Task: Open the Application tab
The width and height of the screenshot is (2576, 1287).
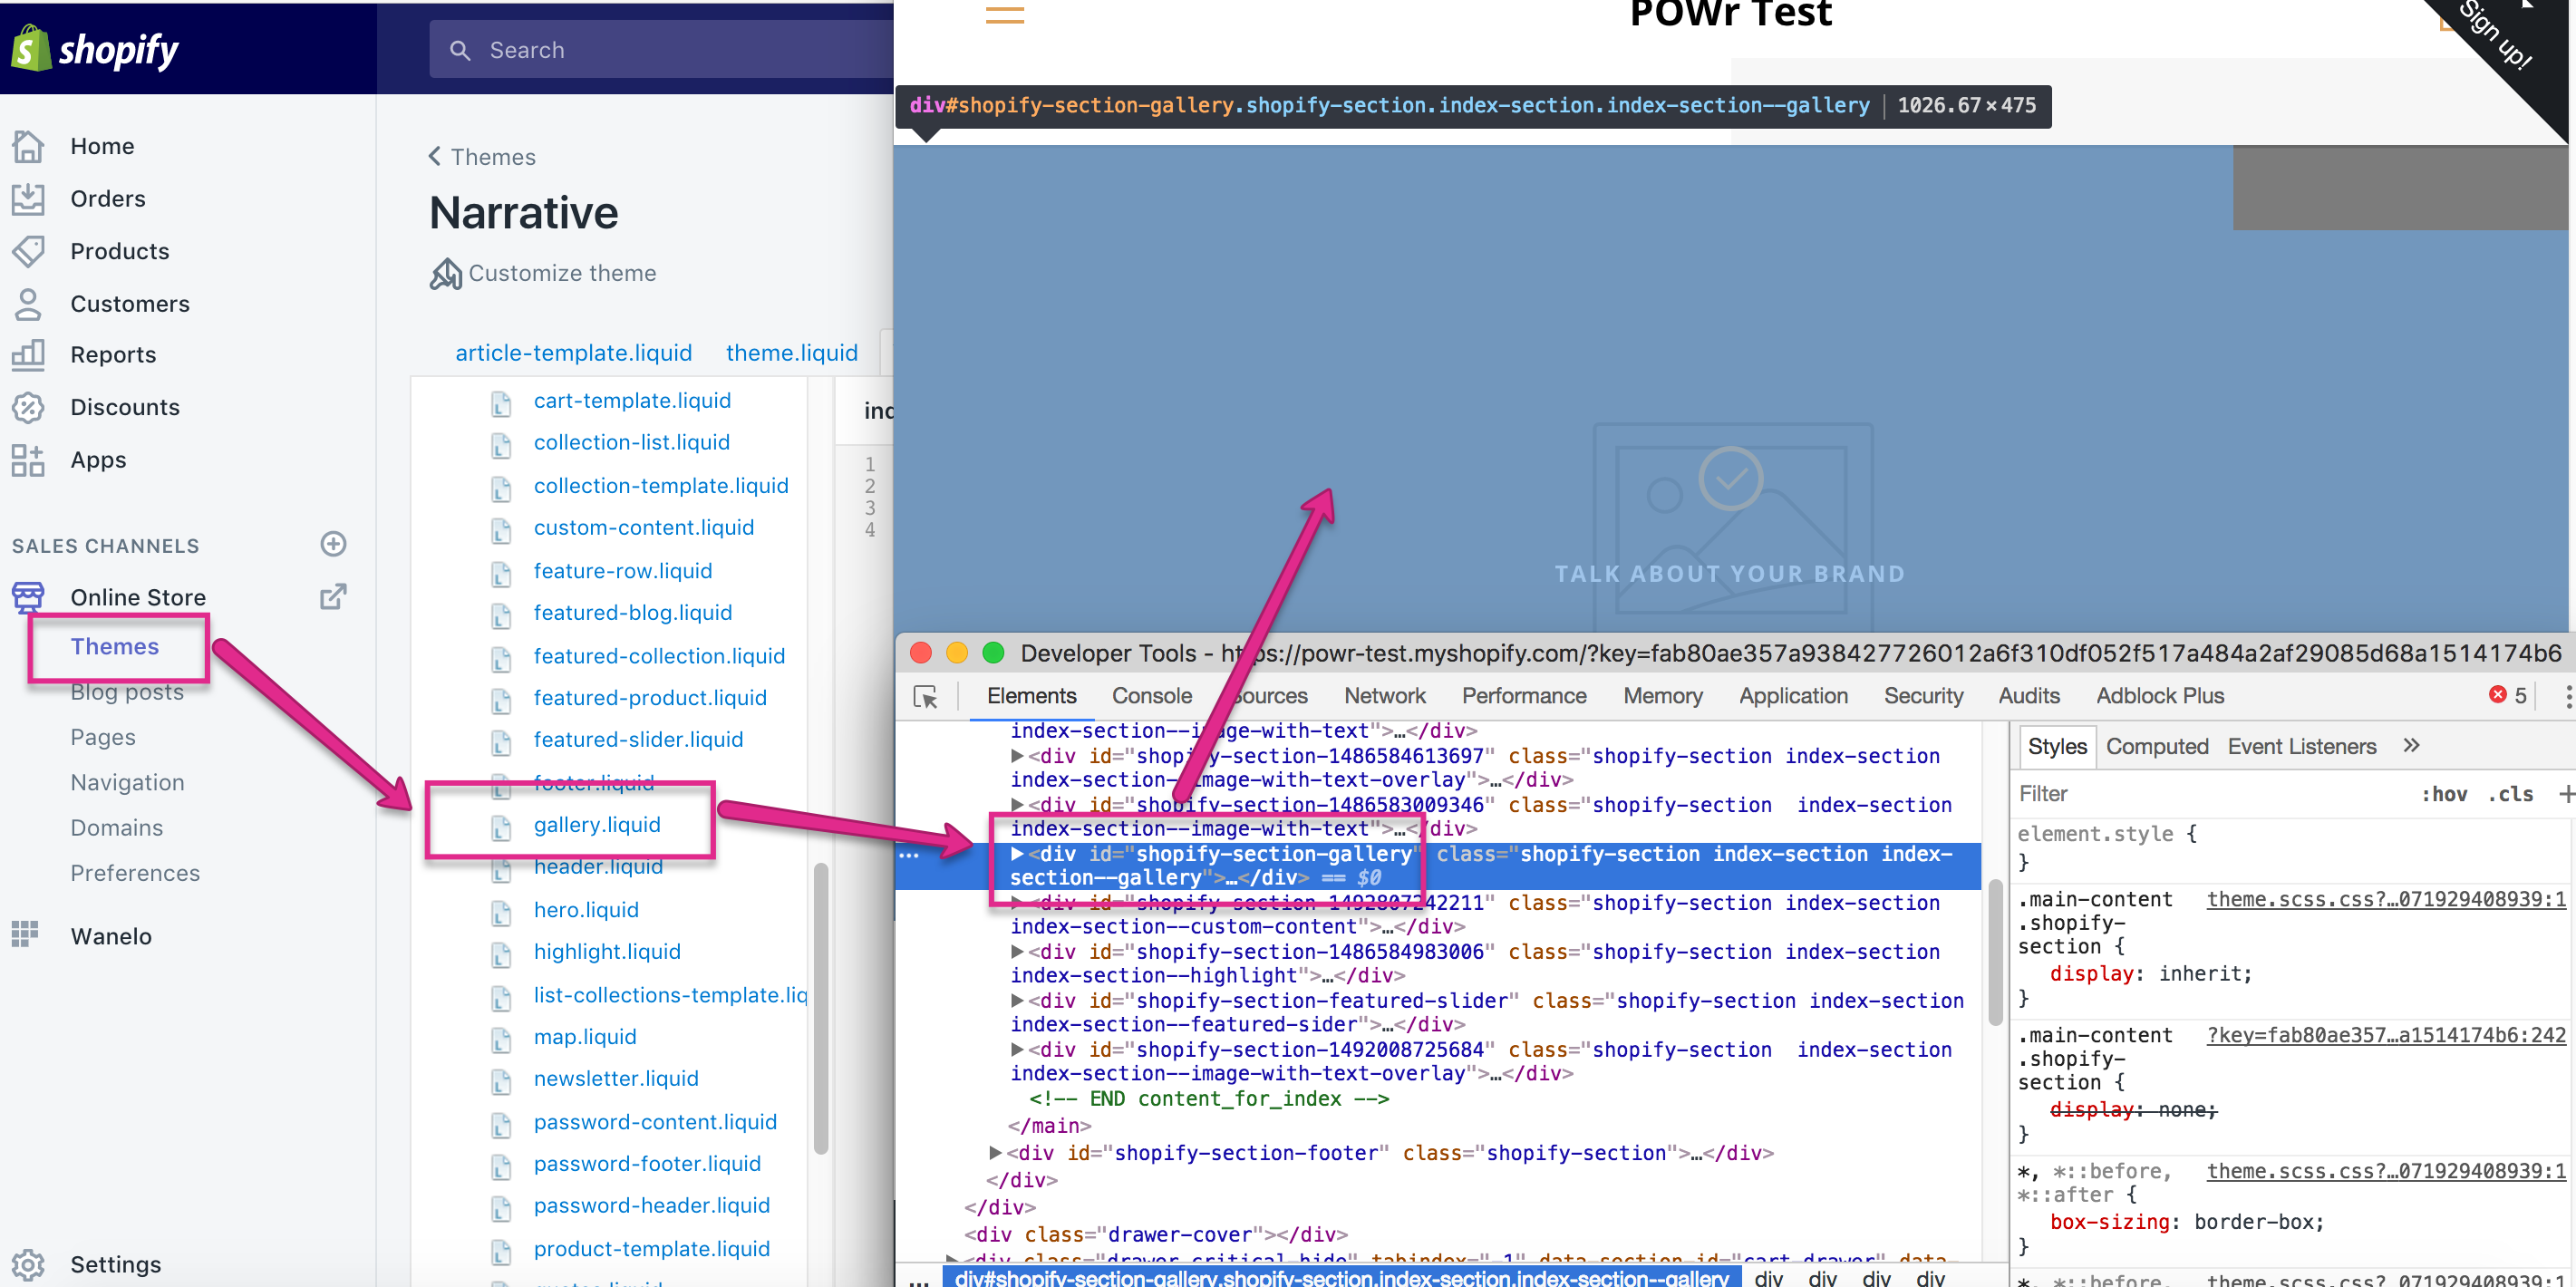Action: pyautogui.click(x=1793, y=696)
